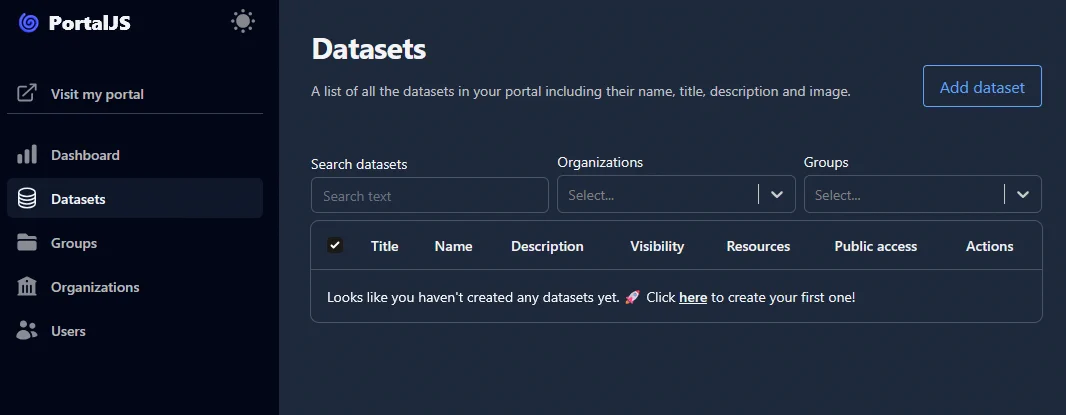Follow the 'here' link to create a dataset
This screenshot has height=415, width=1066.
693,297
